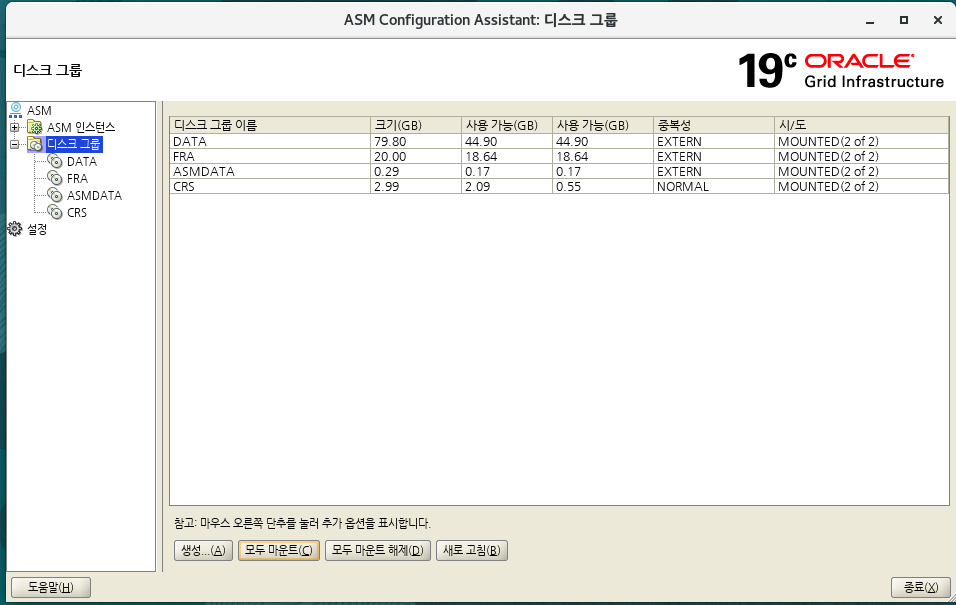
Task: Click the 생성...(A) button
Action: coord(203,550)
